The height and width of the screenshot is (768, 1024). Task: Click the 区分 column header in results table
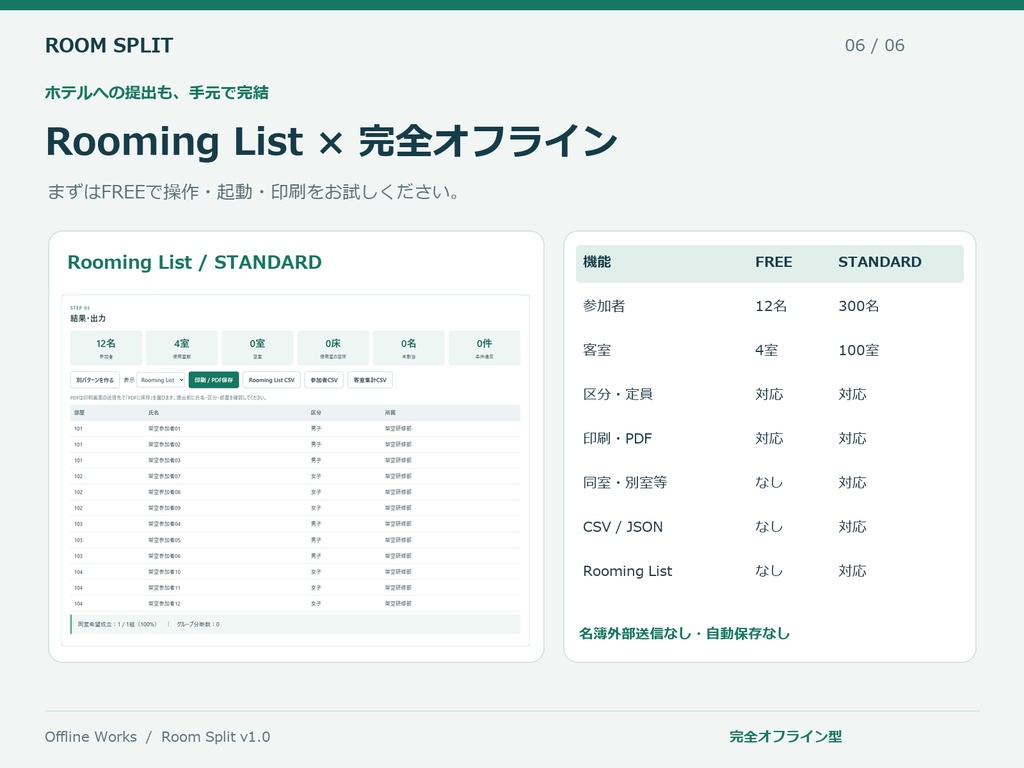[316, 413]
